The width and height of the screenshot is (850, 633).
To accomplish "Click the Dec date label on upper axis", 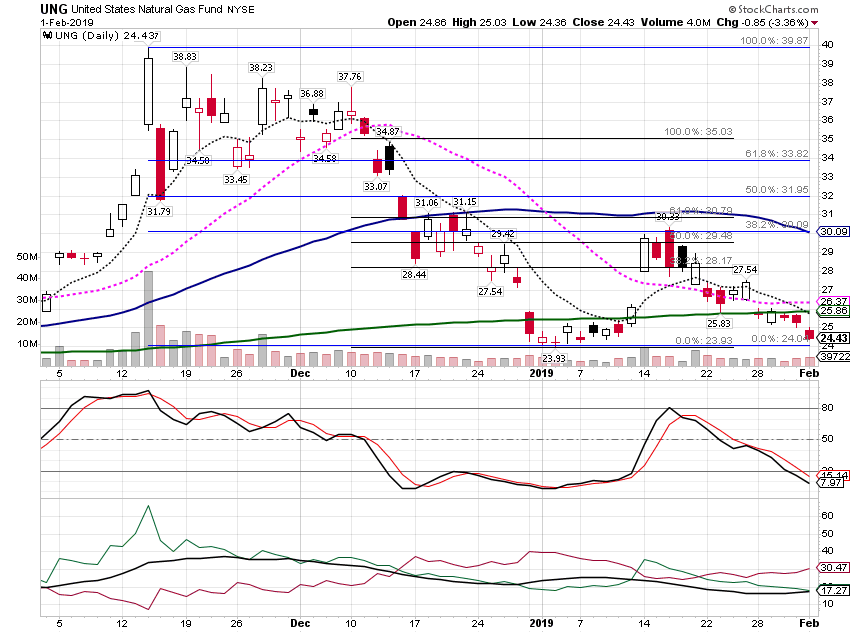I will (x=300, y=373).
